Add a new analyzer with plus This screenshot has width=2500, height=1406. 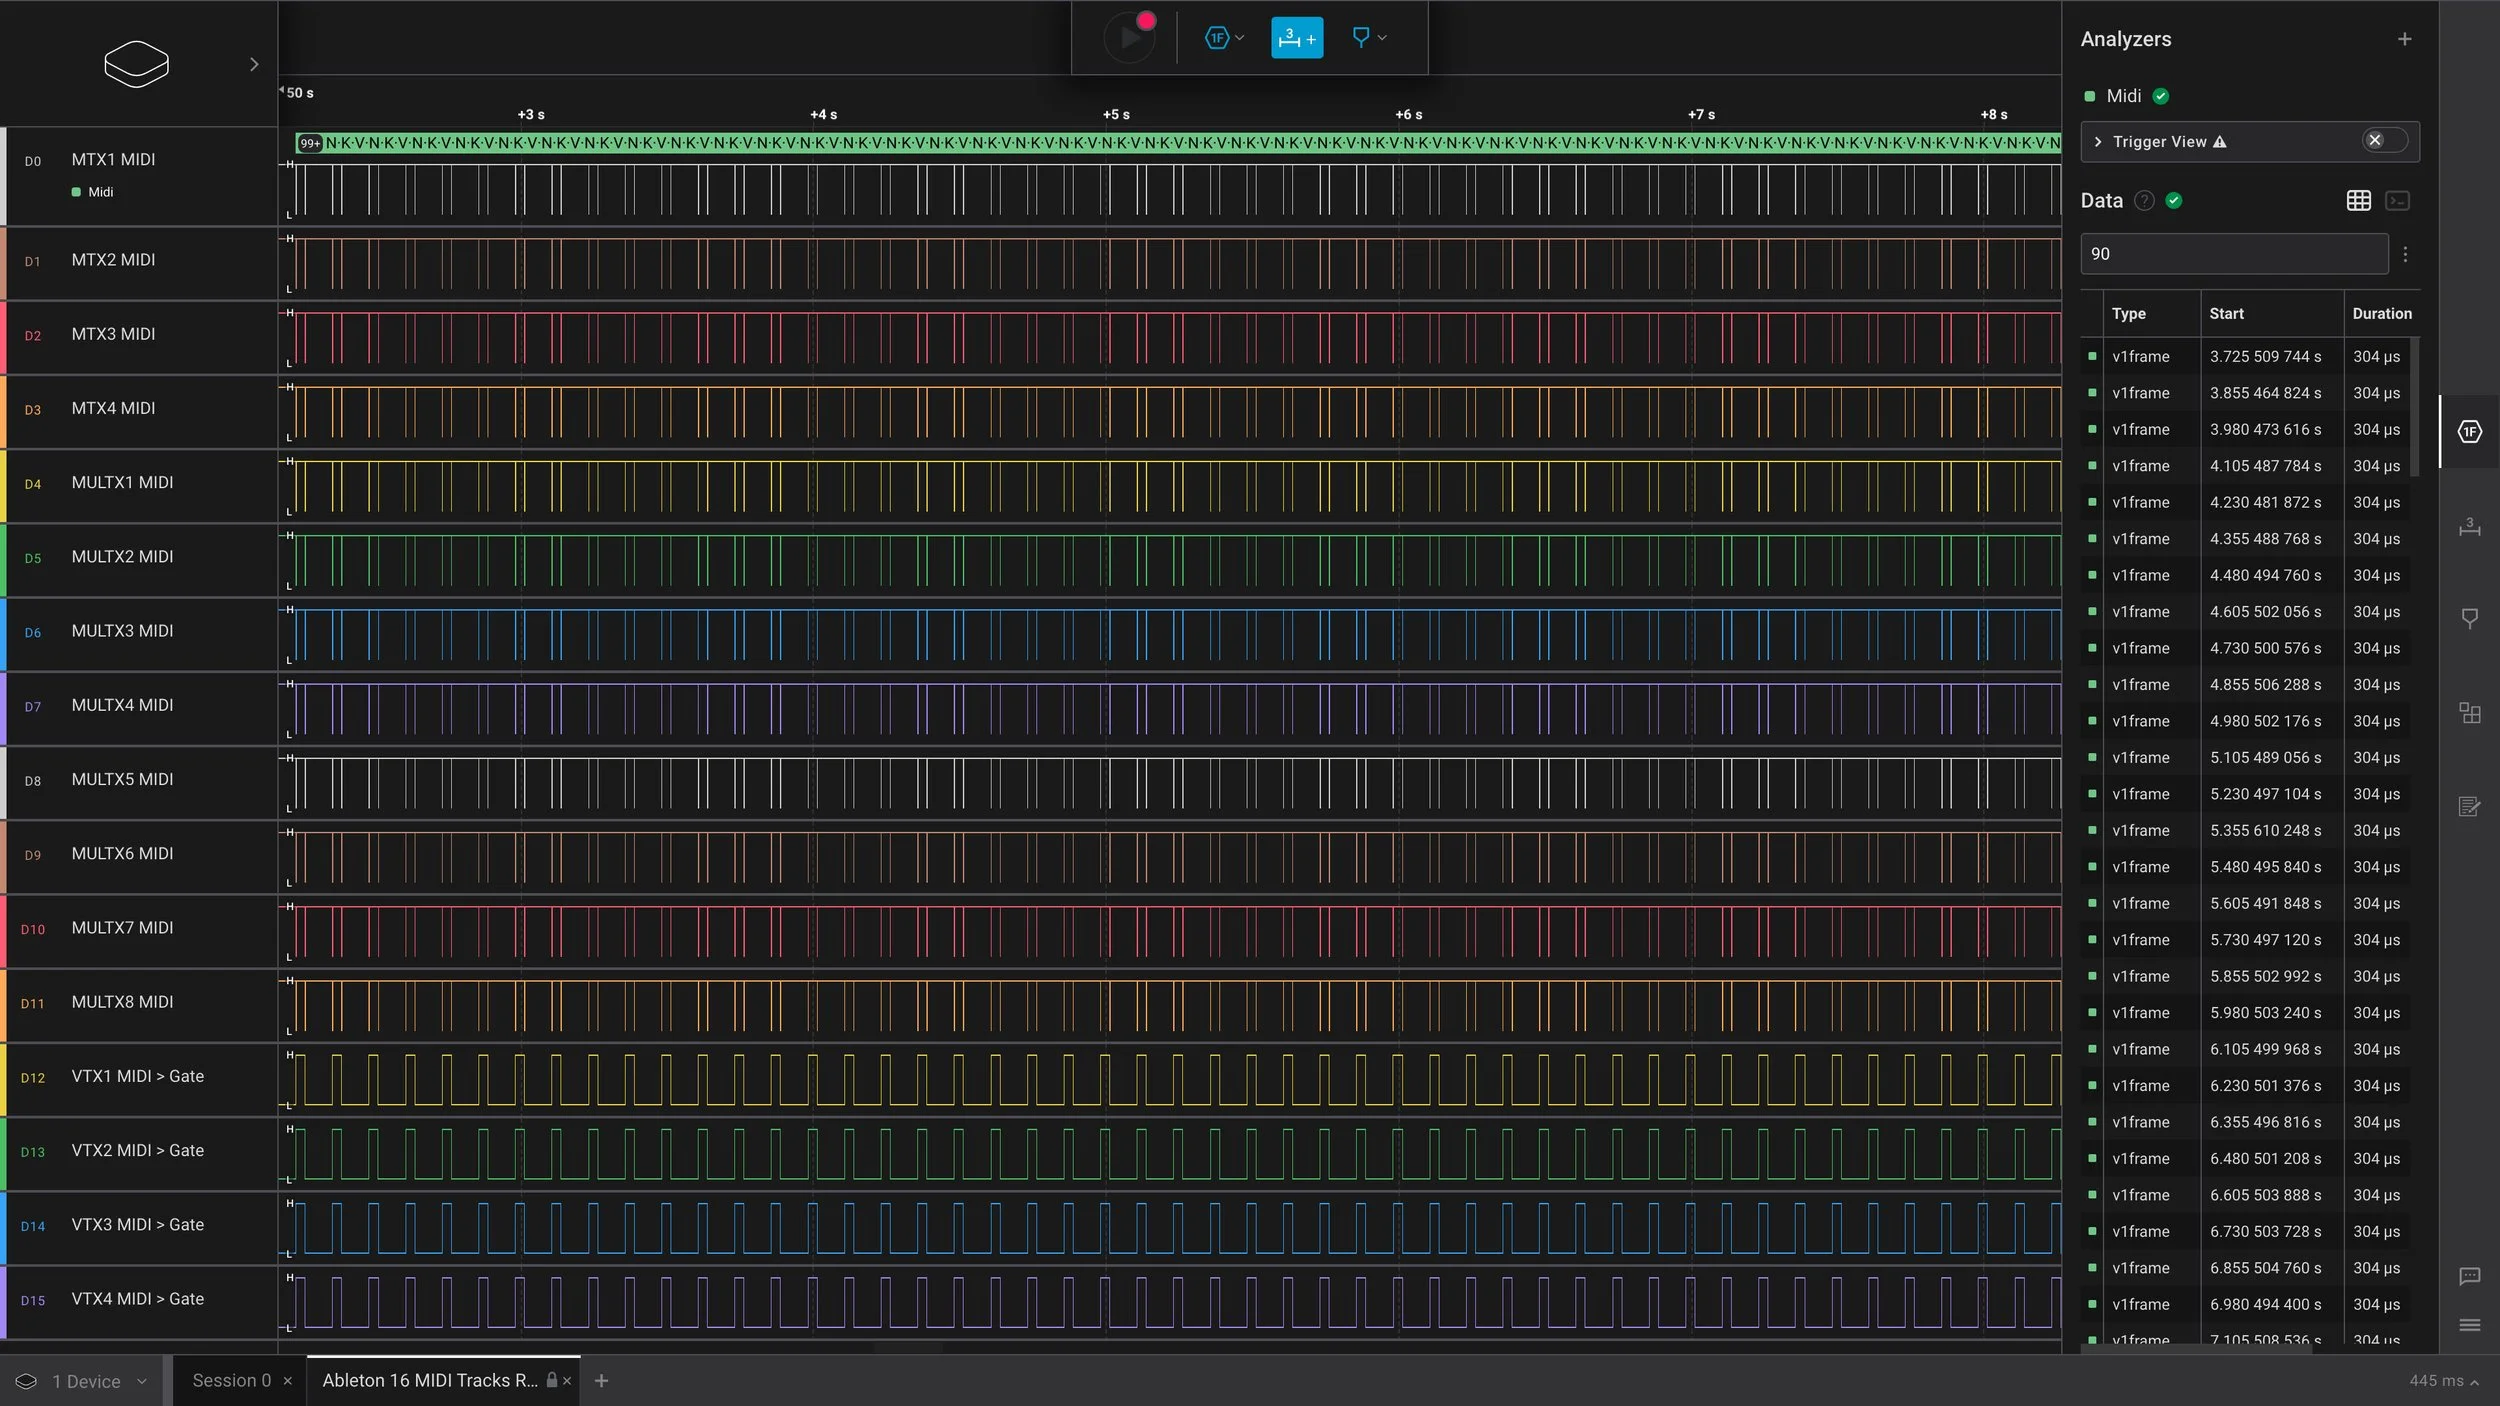pyautogui.click(x=2404, y=39)
